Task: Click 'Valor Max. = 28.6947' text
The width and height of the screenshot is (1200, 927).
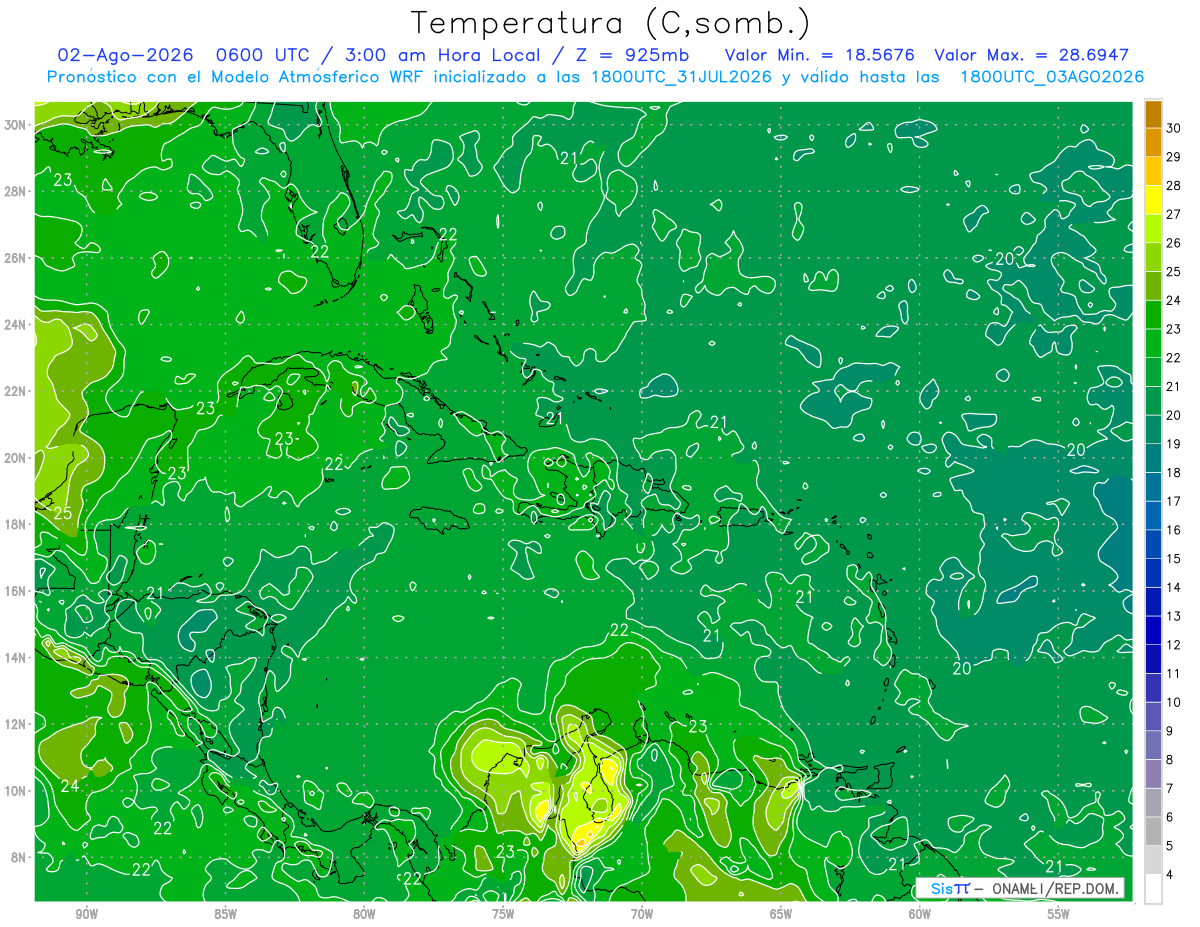Action: [x=1031, y=55]
